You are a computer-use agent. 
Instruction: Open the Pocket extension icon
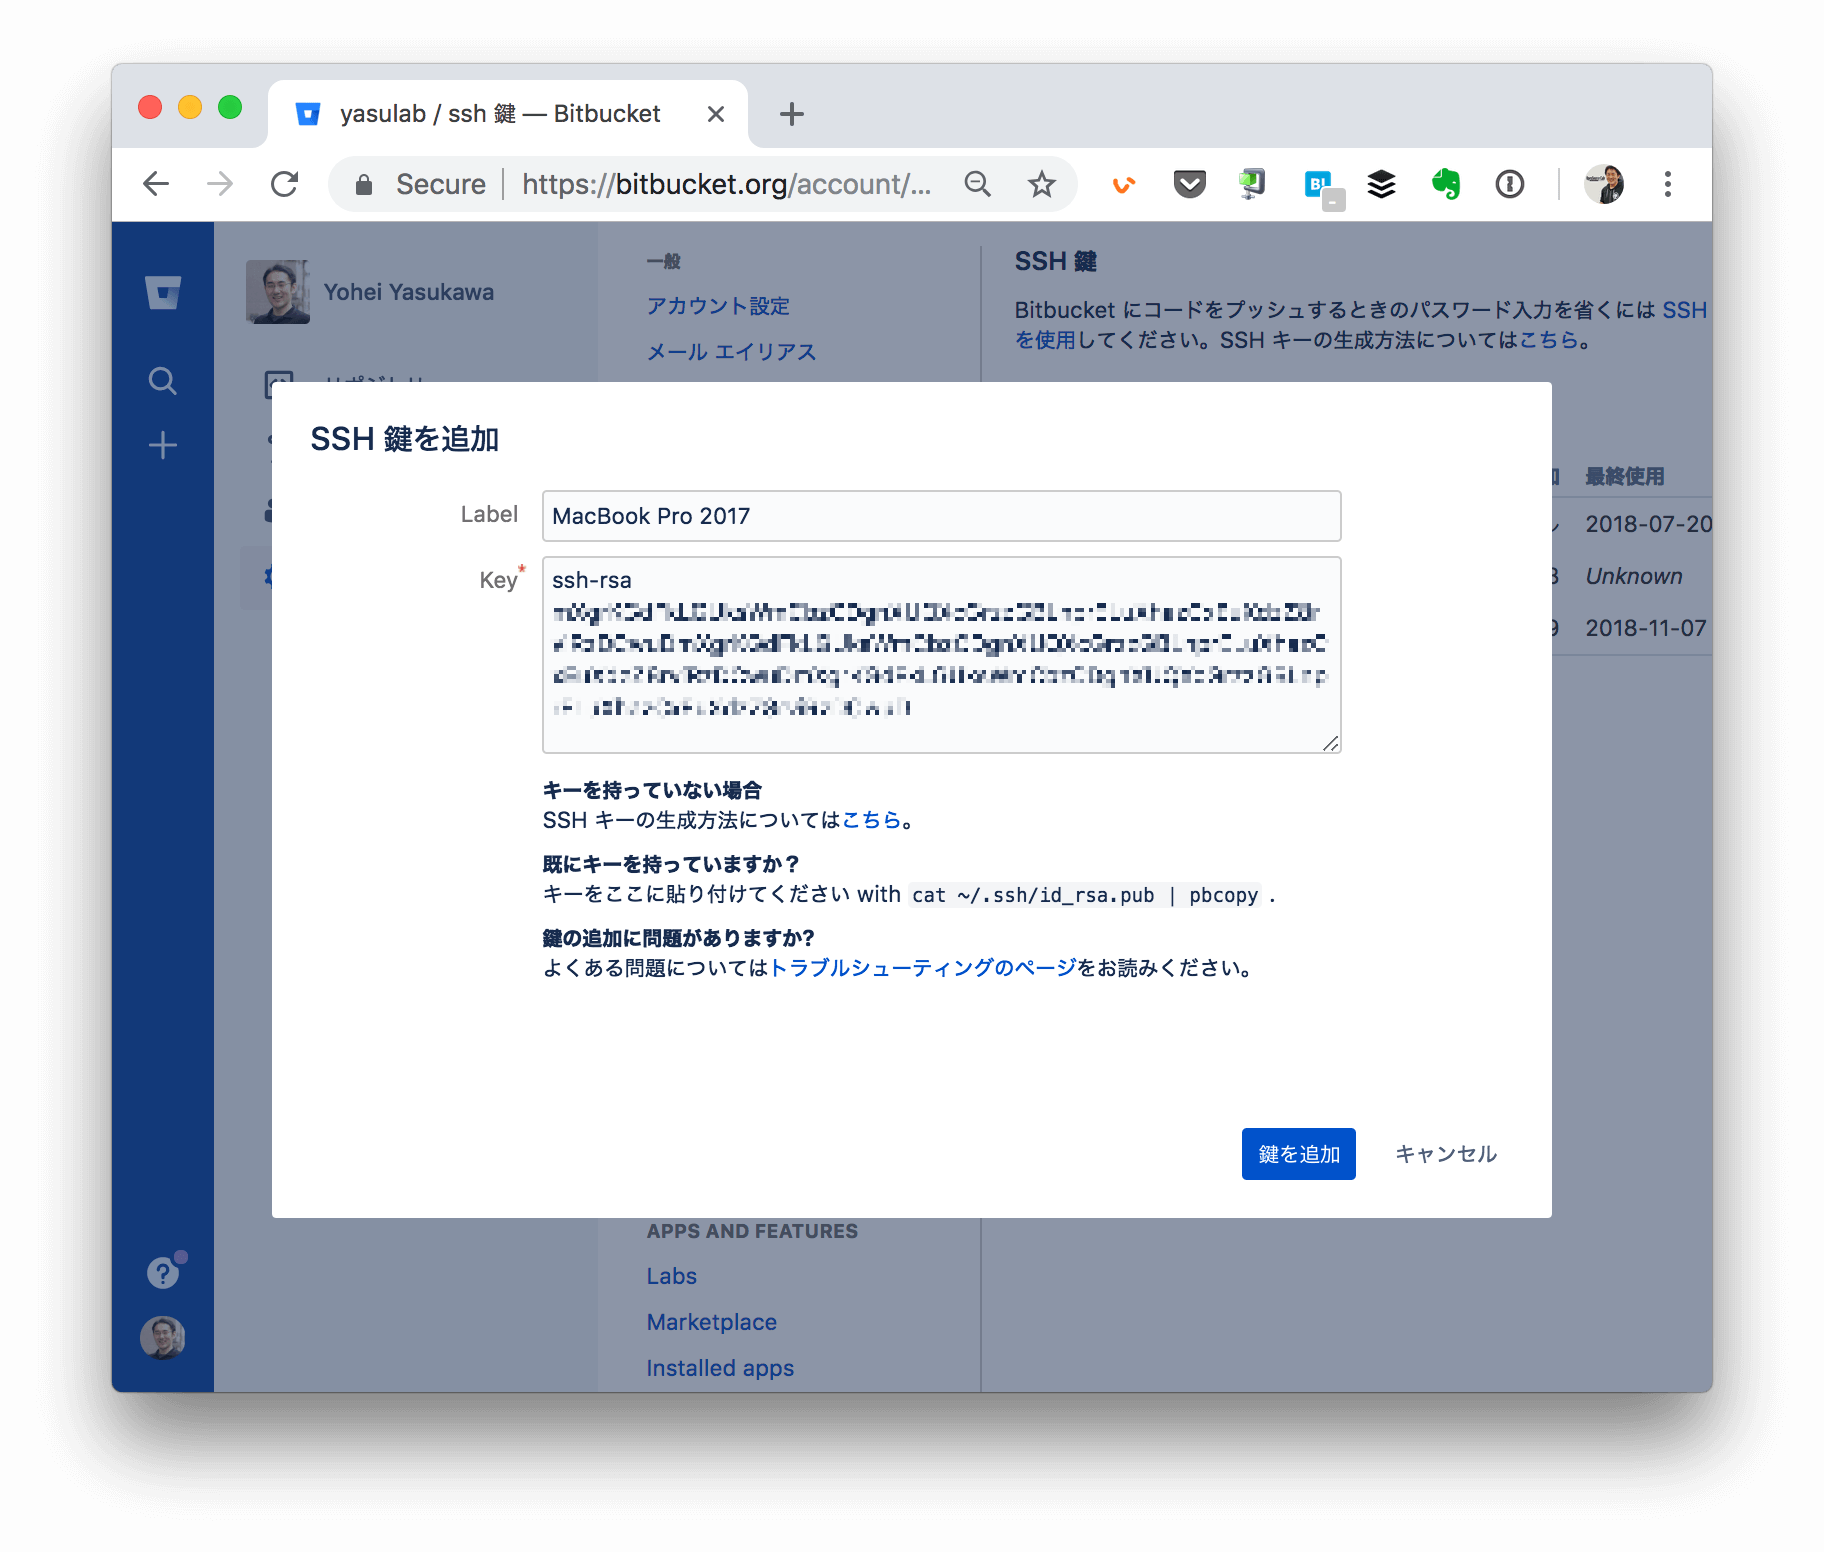(1189, 184)
